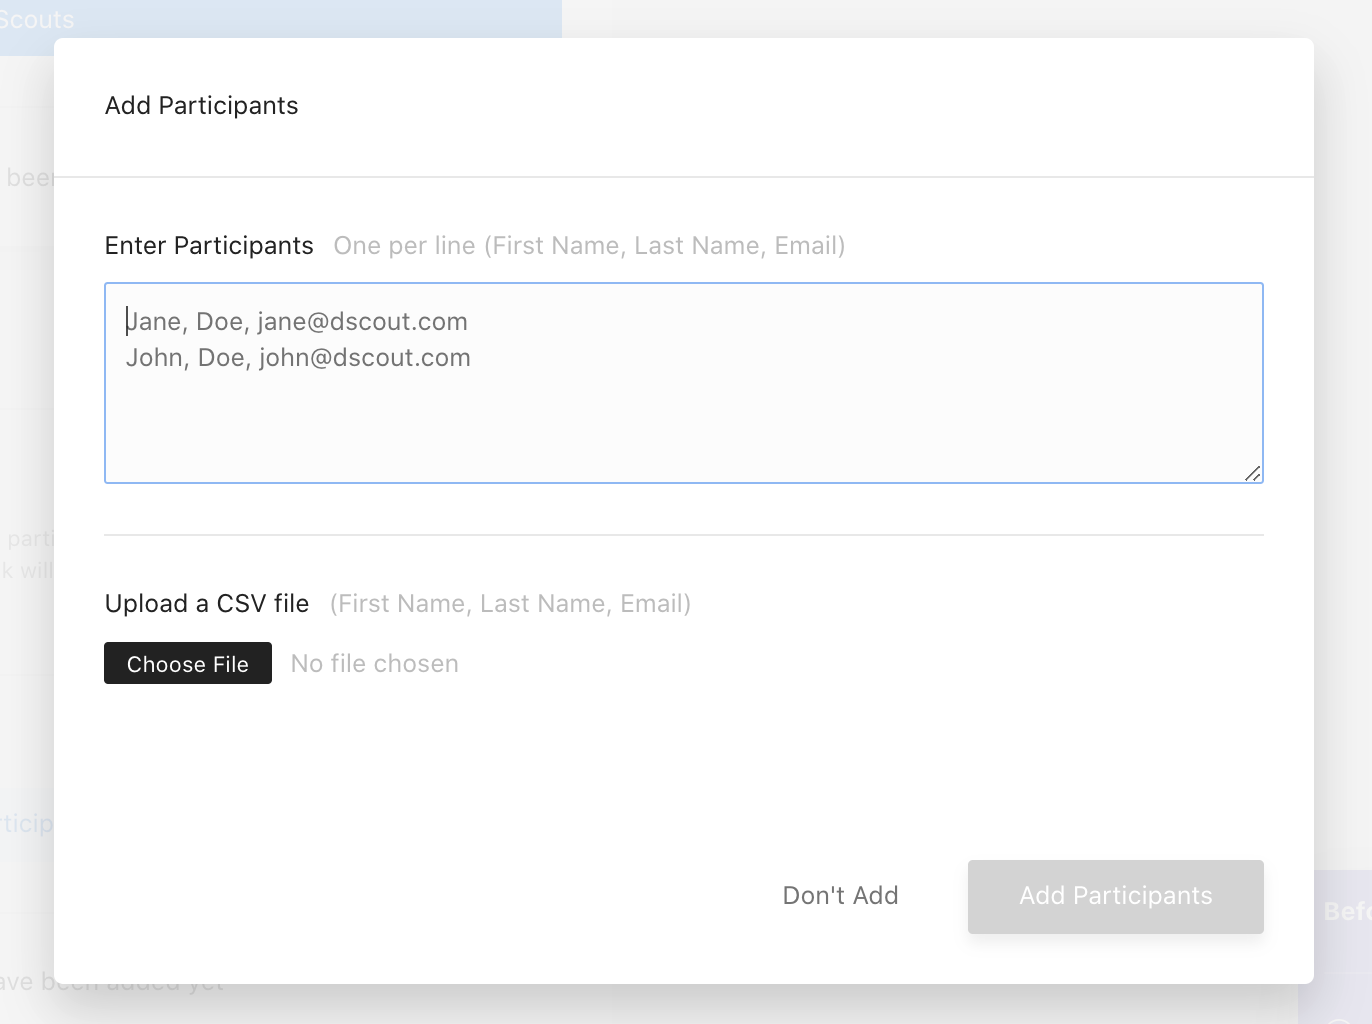Click the header divider under the dialog title
This screenshot has width=1372, height=1024.
click(x=683, y=177)
